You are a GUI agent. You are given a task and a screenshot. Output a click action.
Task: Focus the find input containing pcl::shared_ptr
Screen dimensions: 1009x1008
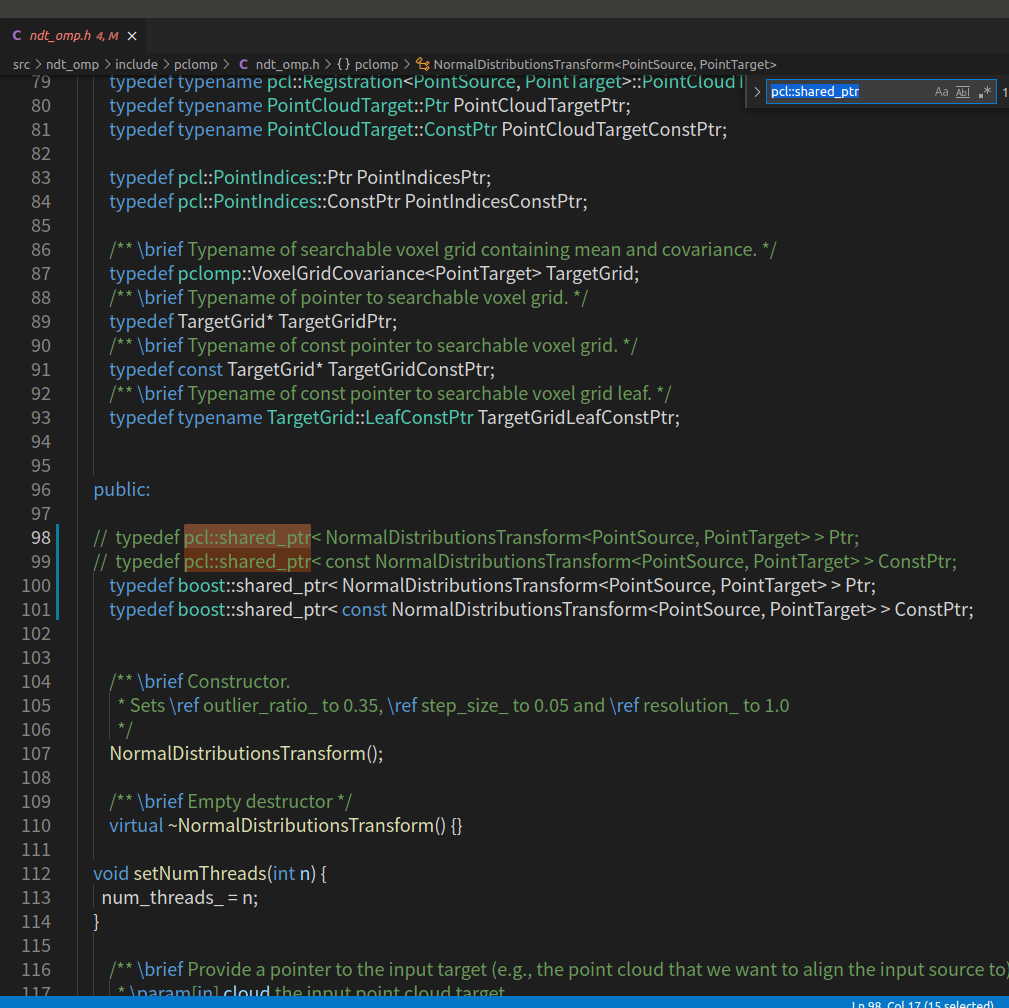848,91
